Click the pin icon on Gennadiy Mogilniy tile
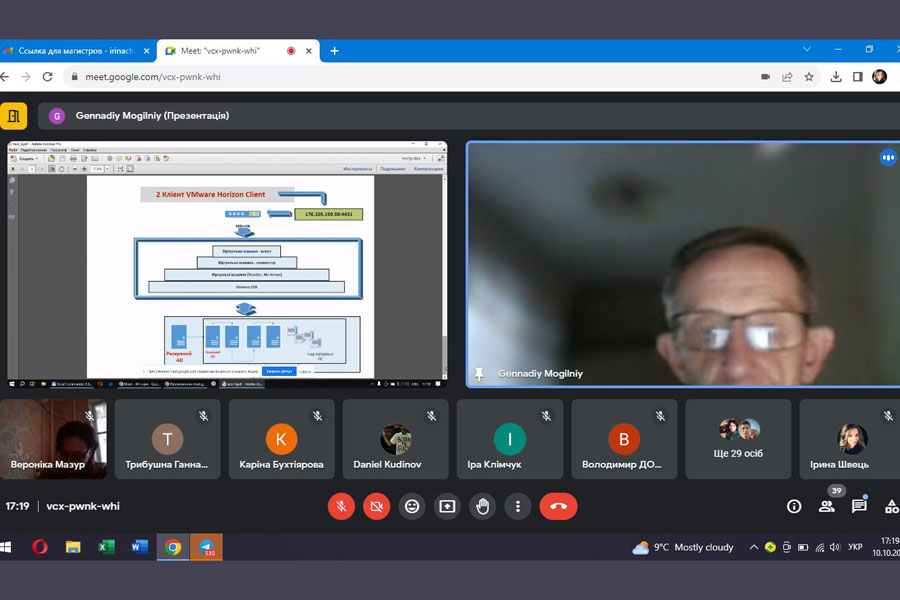The image size is (900, 600). click(479, 374)
